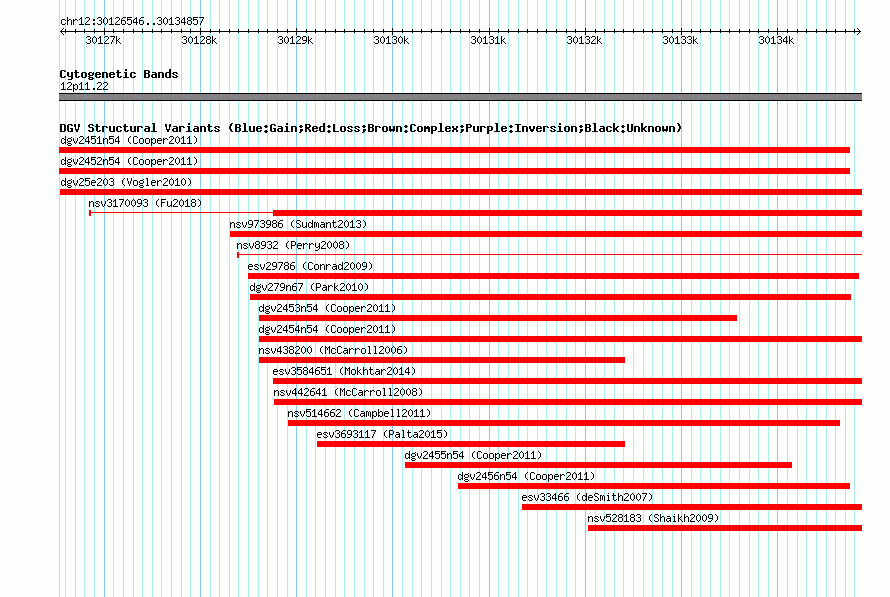This screenshot has width=890, height=597.
Task: Click the 30132k ruler tick label
Action: coord(583,40)
